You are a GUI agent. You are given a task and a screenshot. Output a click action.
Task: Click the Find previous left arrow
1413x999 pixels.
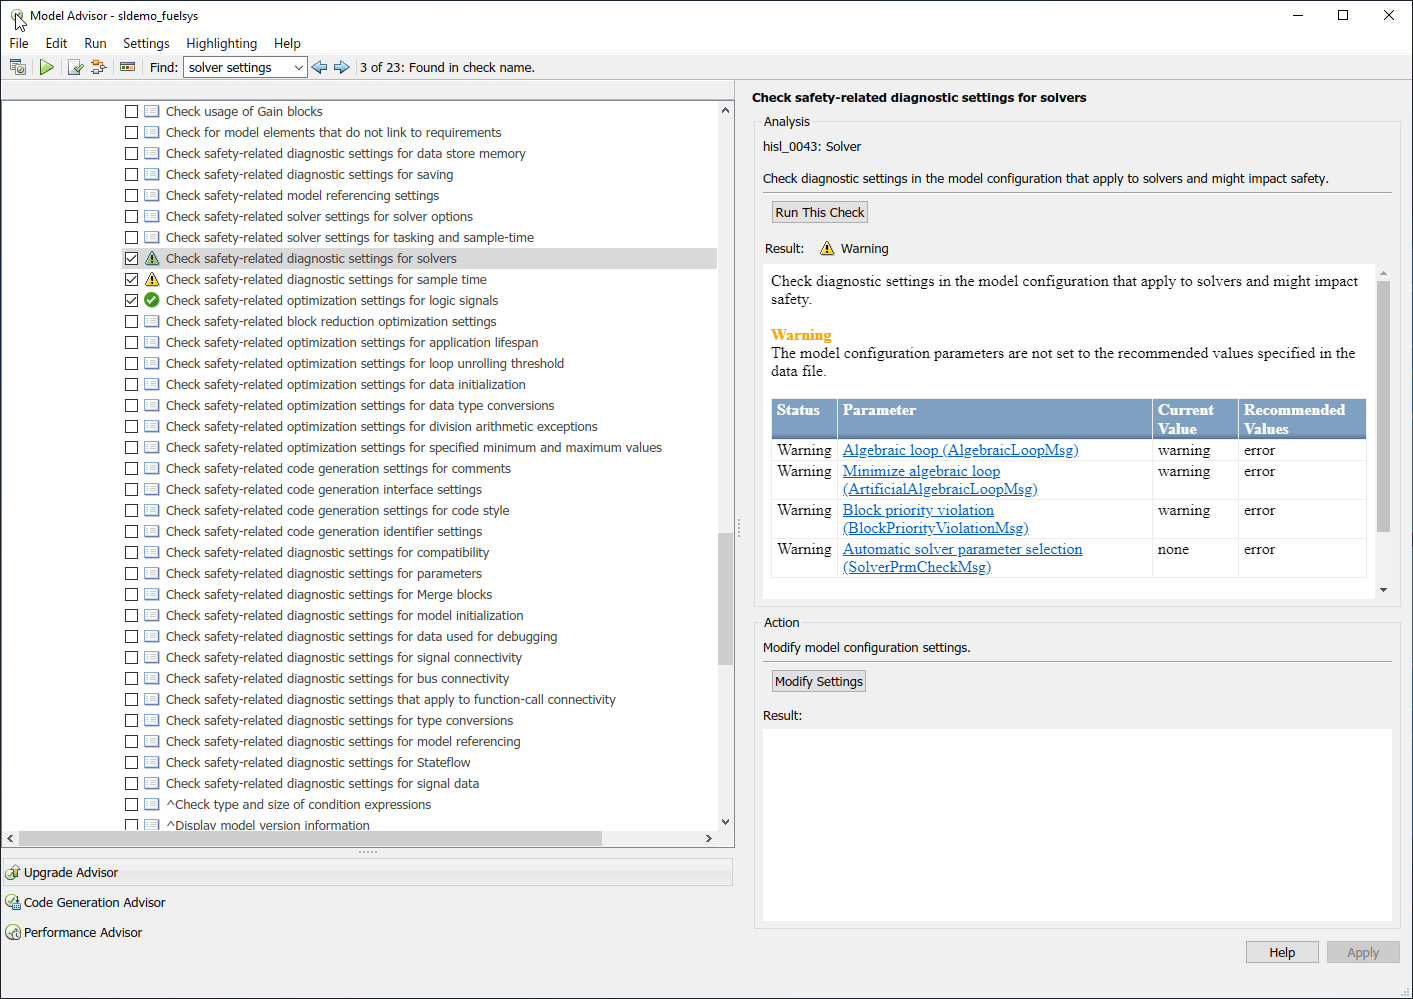click(319, 67)
